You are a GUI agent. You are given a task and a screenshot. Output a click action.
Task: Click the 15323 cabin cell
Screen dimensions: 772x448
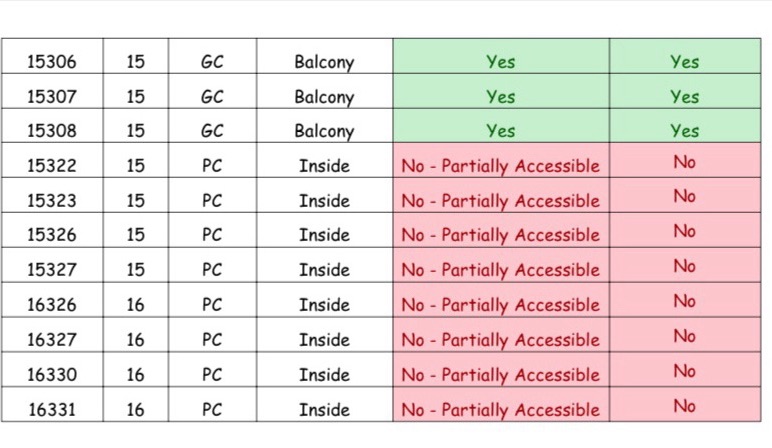click(51, 201)
